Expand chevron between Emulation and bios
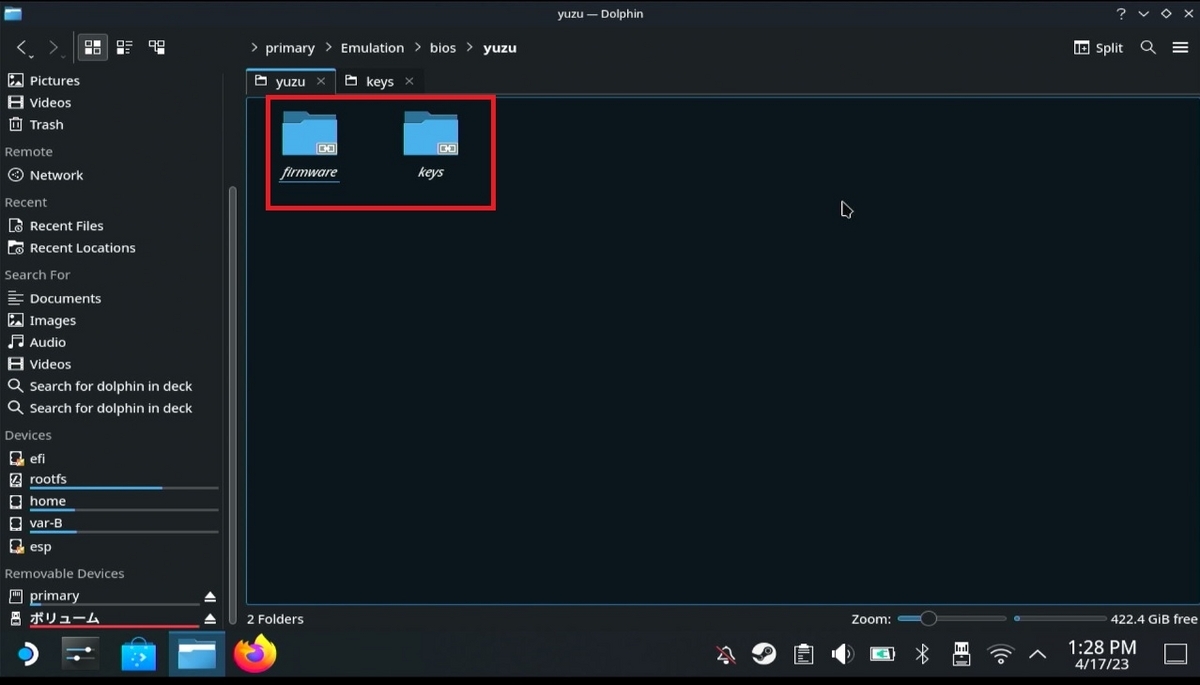The height and width of the screenshot is (685, 1200). point(417,48)
